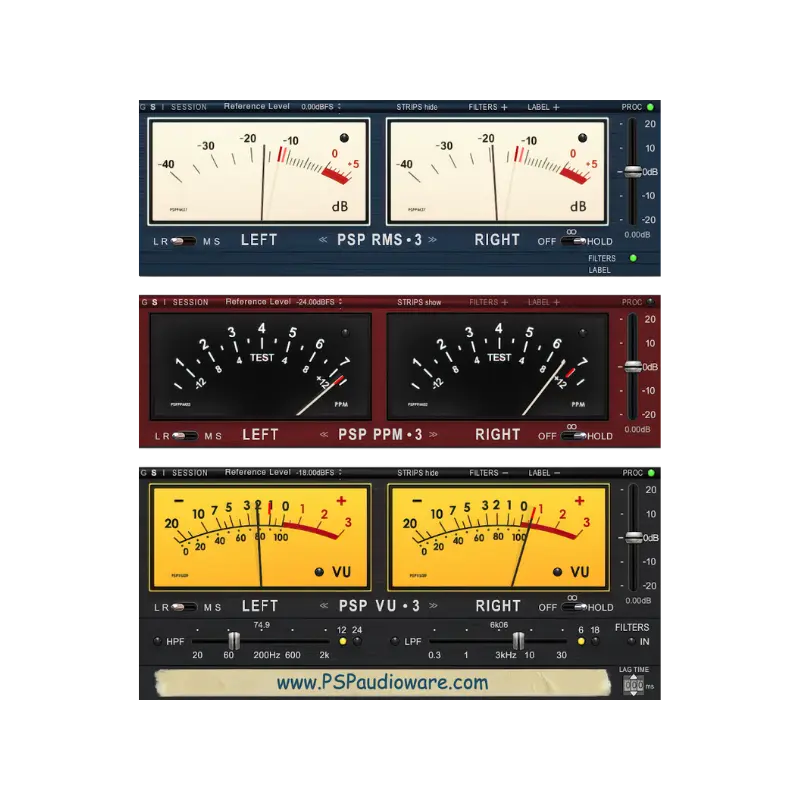Enable LPF filter LED in VU strip
This screenshot has height=800, width=800.
tap(394, 641)
